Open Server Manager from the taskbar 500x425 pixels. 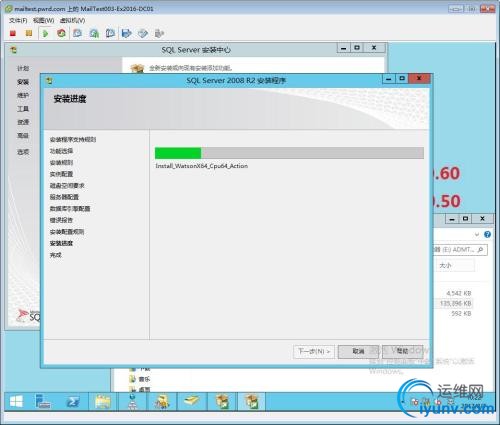[x=43, y=401]
